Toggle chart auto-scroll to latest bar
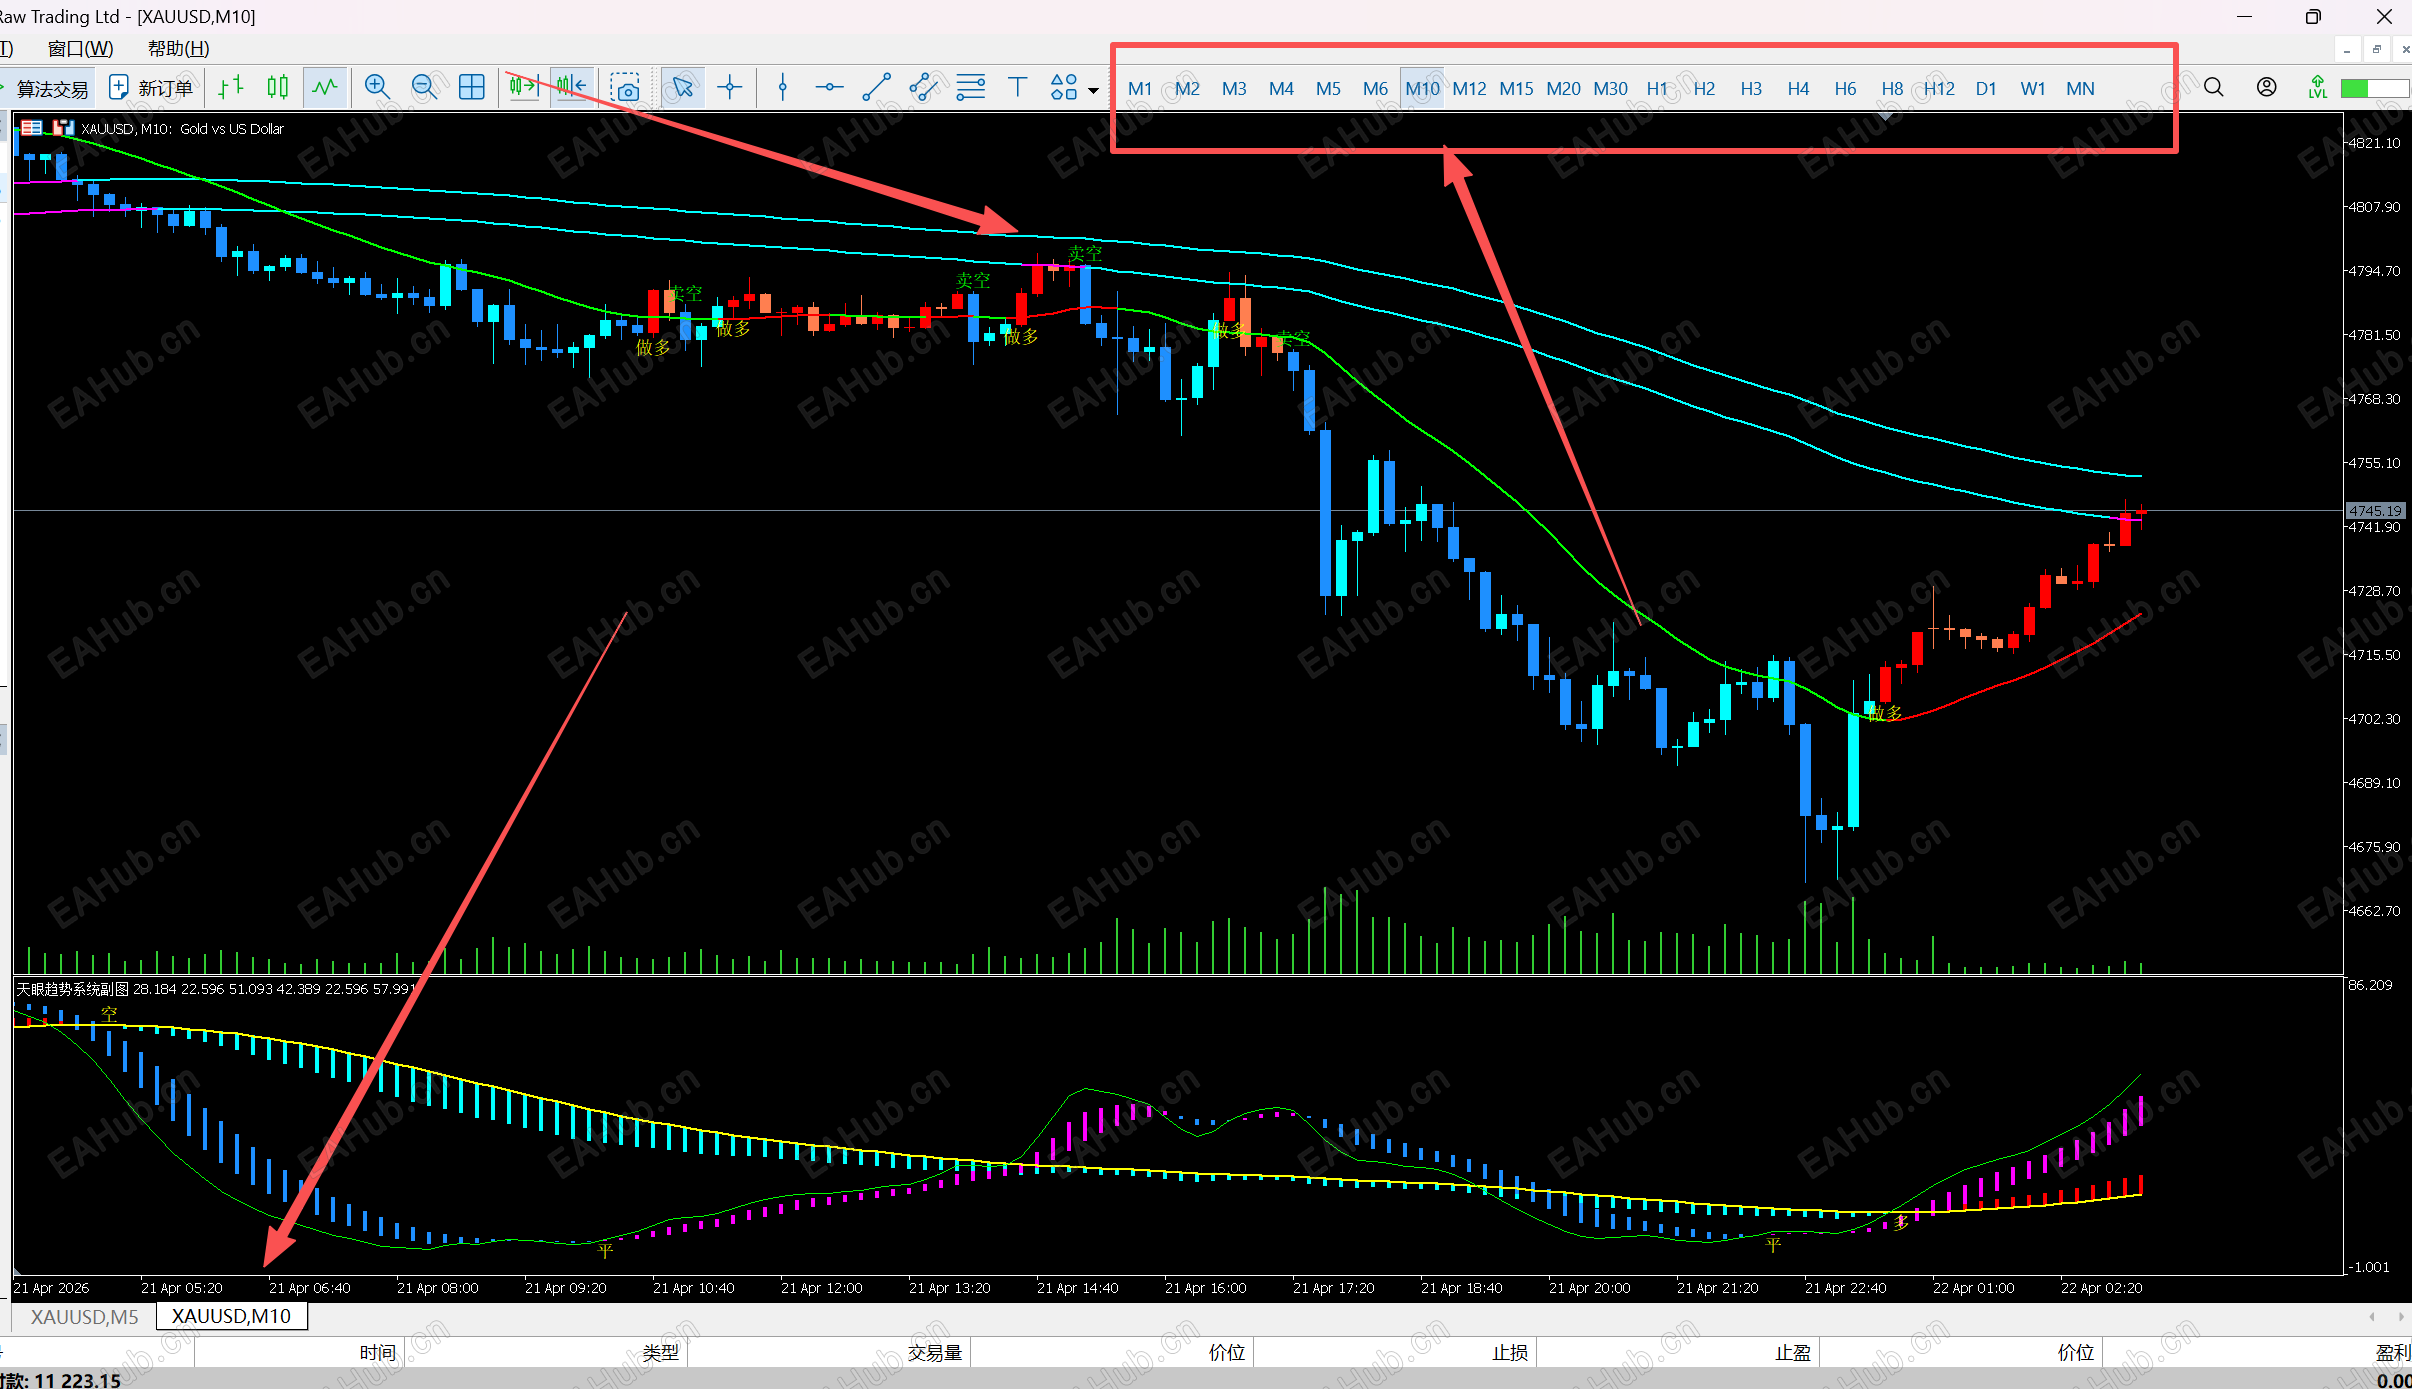The image size is (2412, 1389). (523, 88)
